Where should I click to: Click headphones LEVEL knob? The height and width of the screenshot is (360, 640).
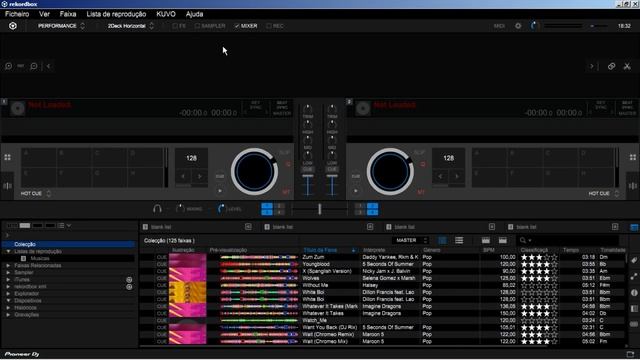[221, 209]
